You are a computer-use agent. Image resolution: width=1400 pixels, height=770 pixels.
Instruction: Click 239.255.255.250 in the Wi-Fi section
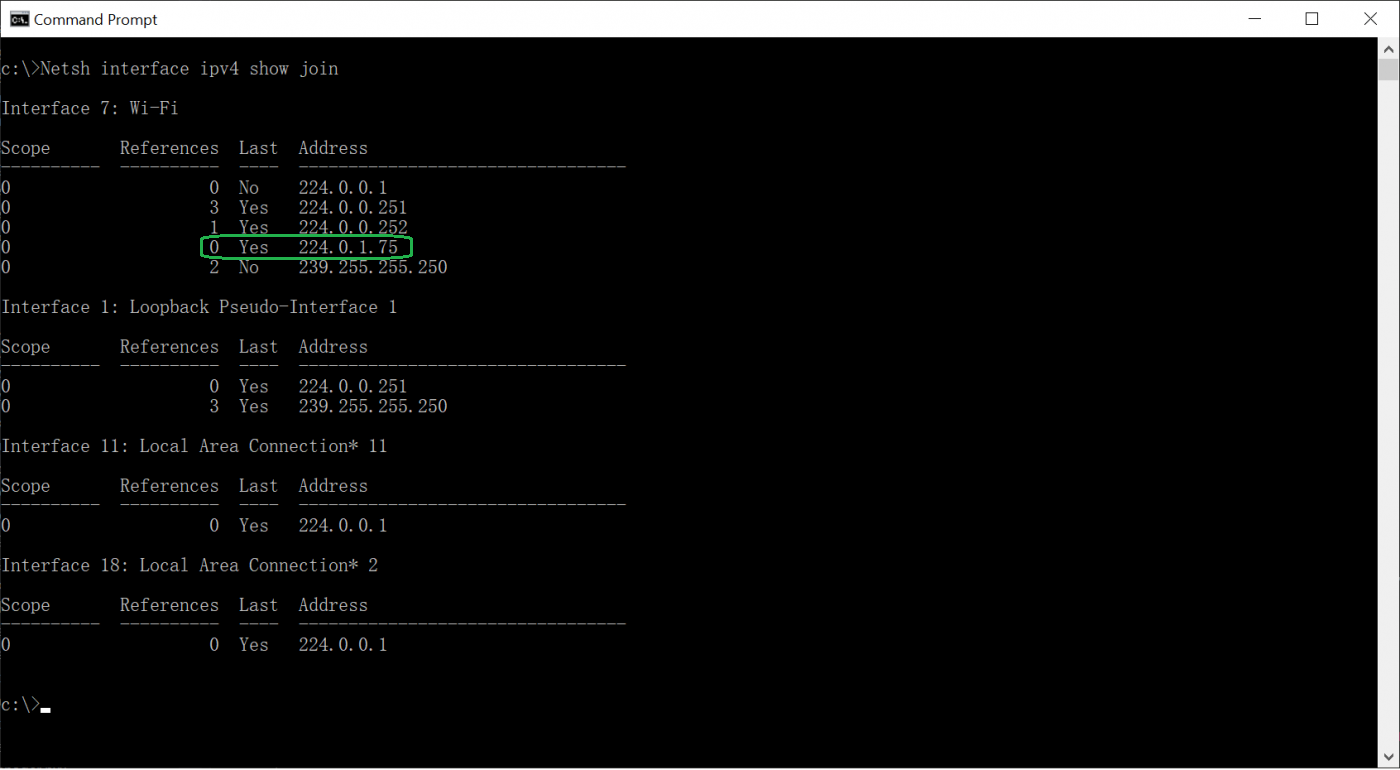372,267
